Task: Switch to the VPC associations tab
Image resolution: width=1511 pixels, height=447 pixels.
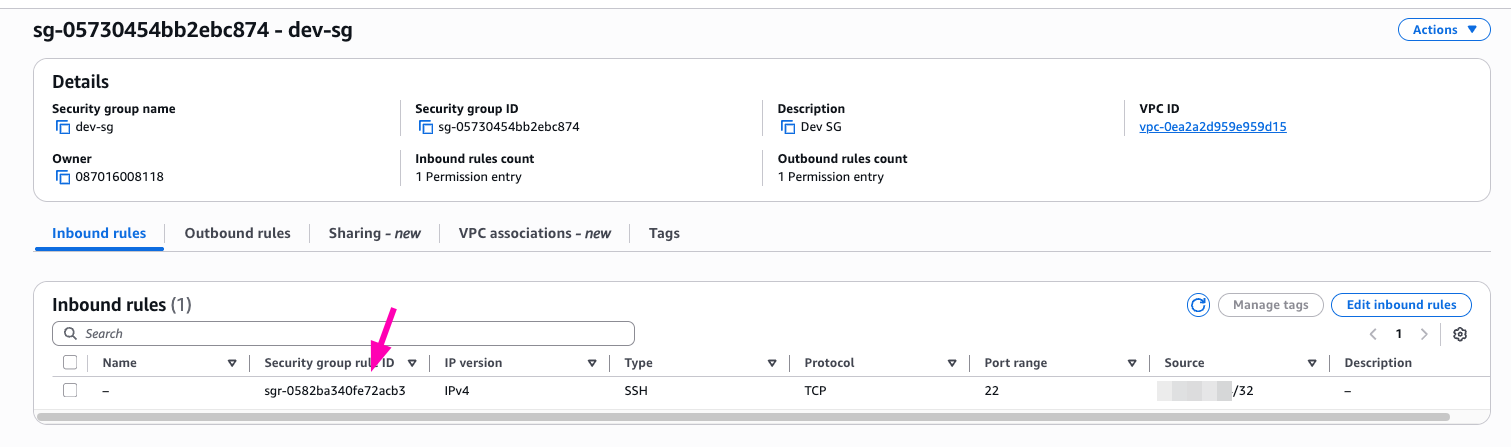Action: (534, 233)
